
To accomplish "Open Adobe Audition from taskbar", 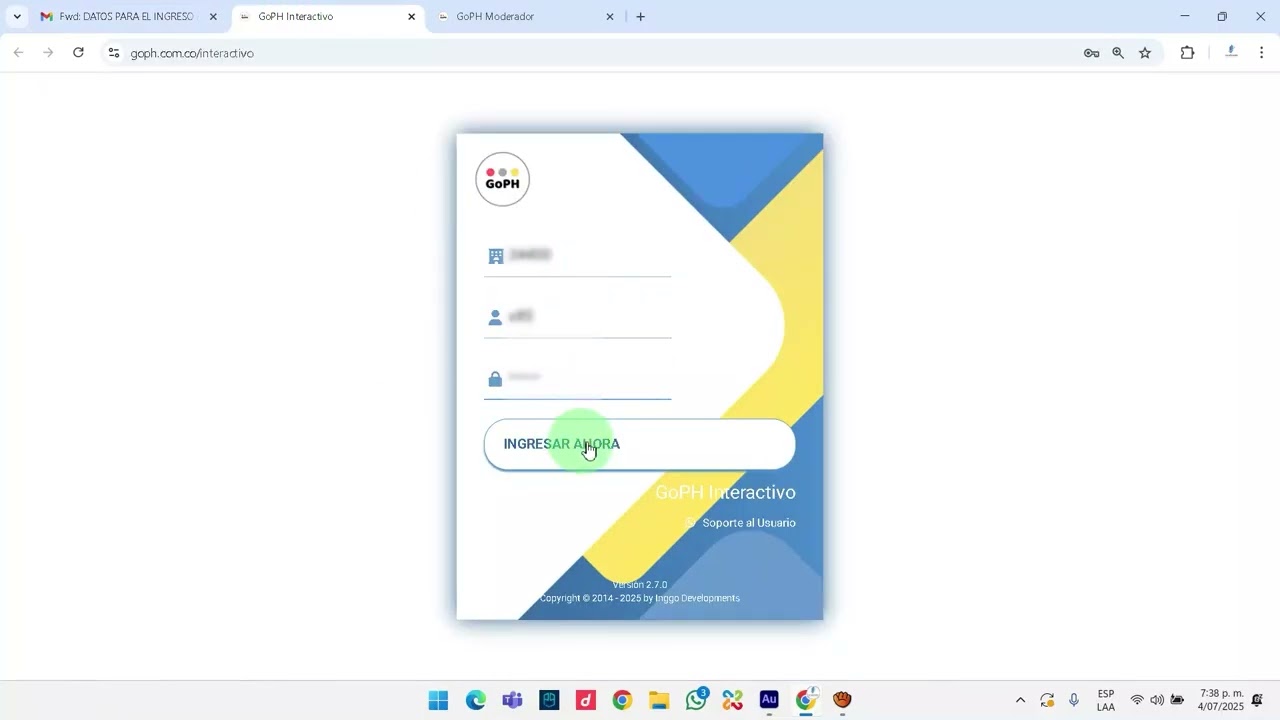I will coord(769,700).
